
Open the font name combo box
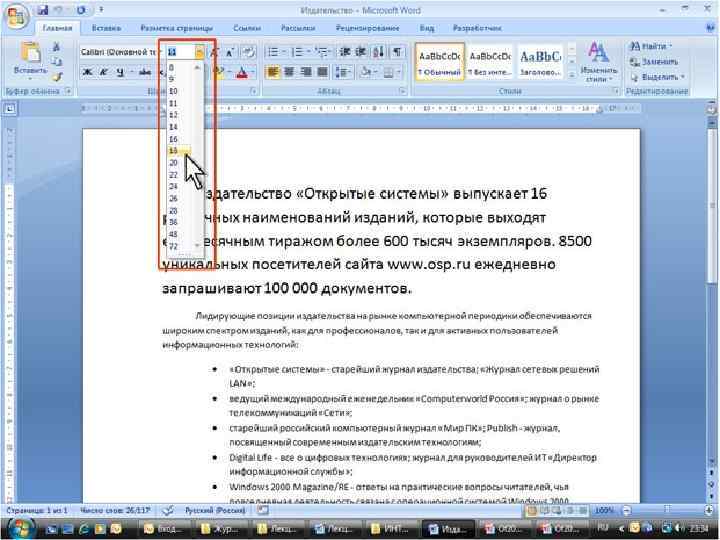(x=119, y=52)
